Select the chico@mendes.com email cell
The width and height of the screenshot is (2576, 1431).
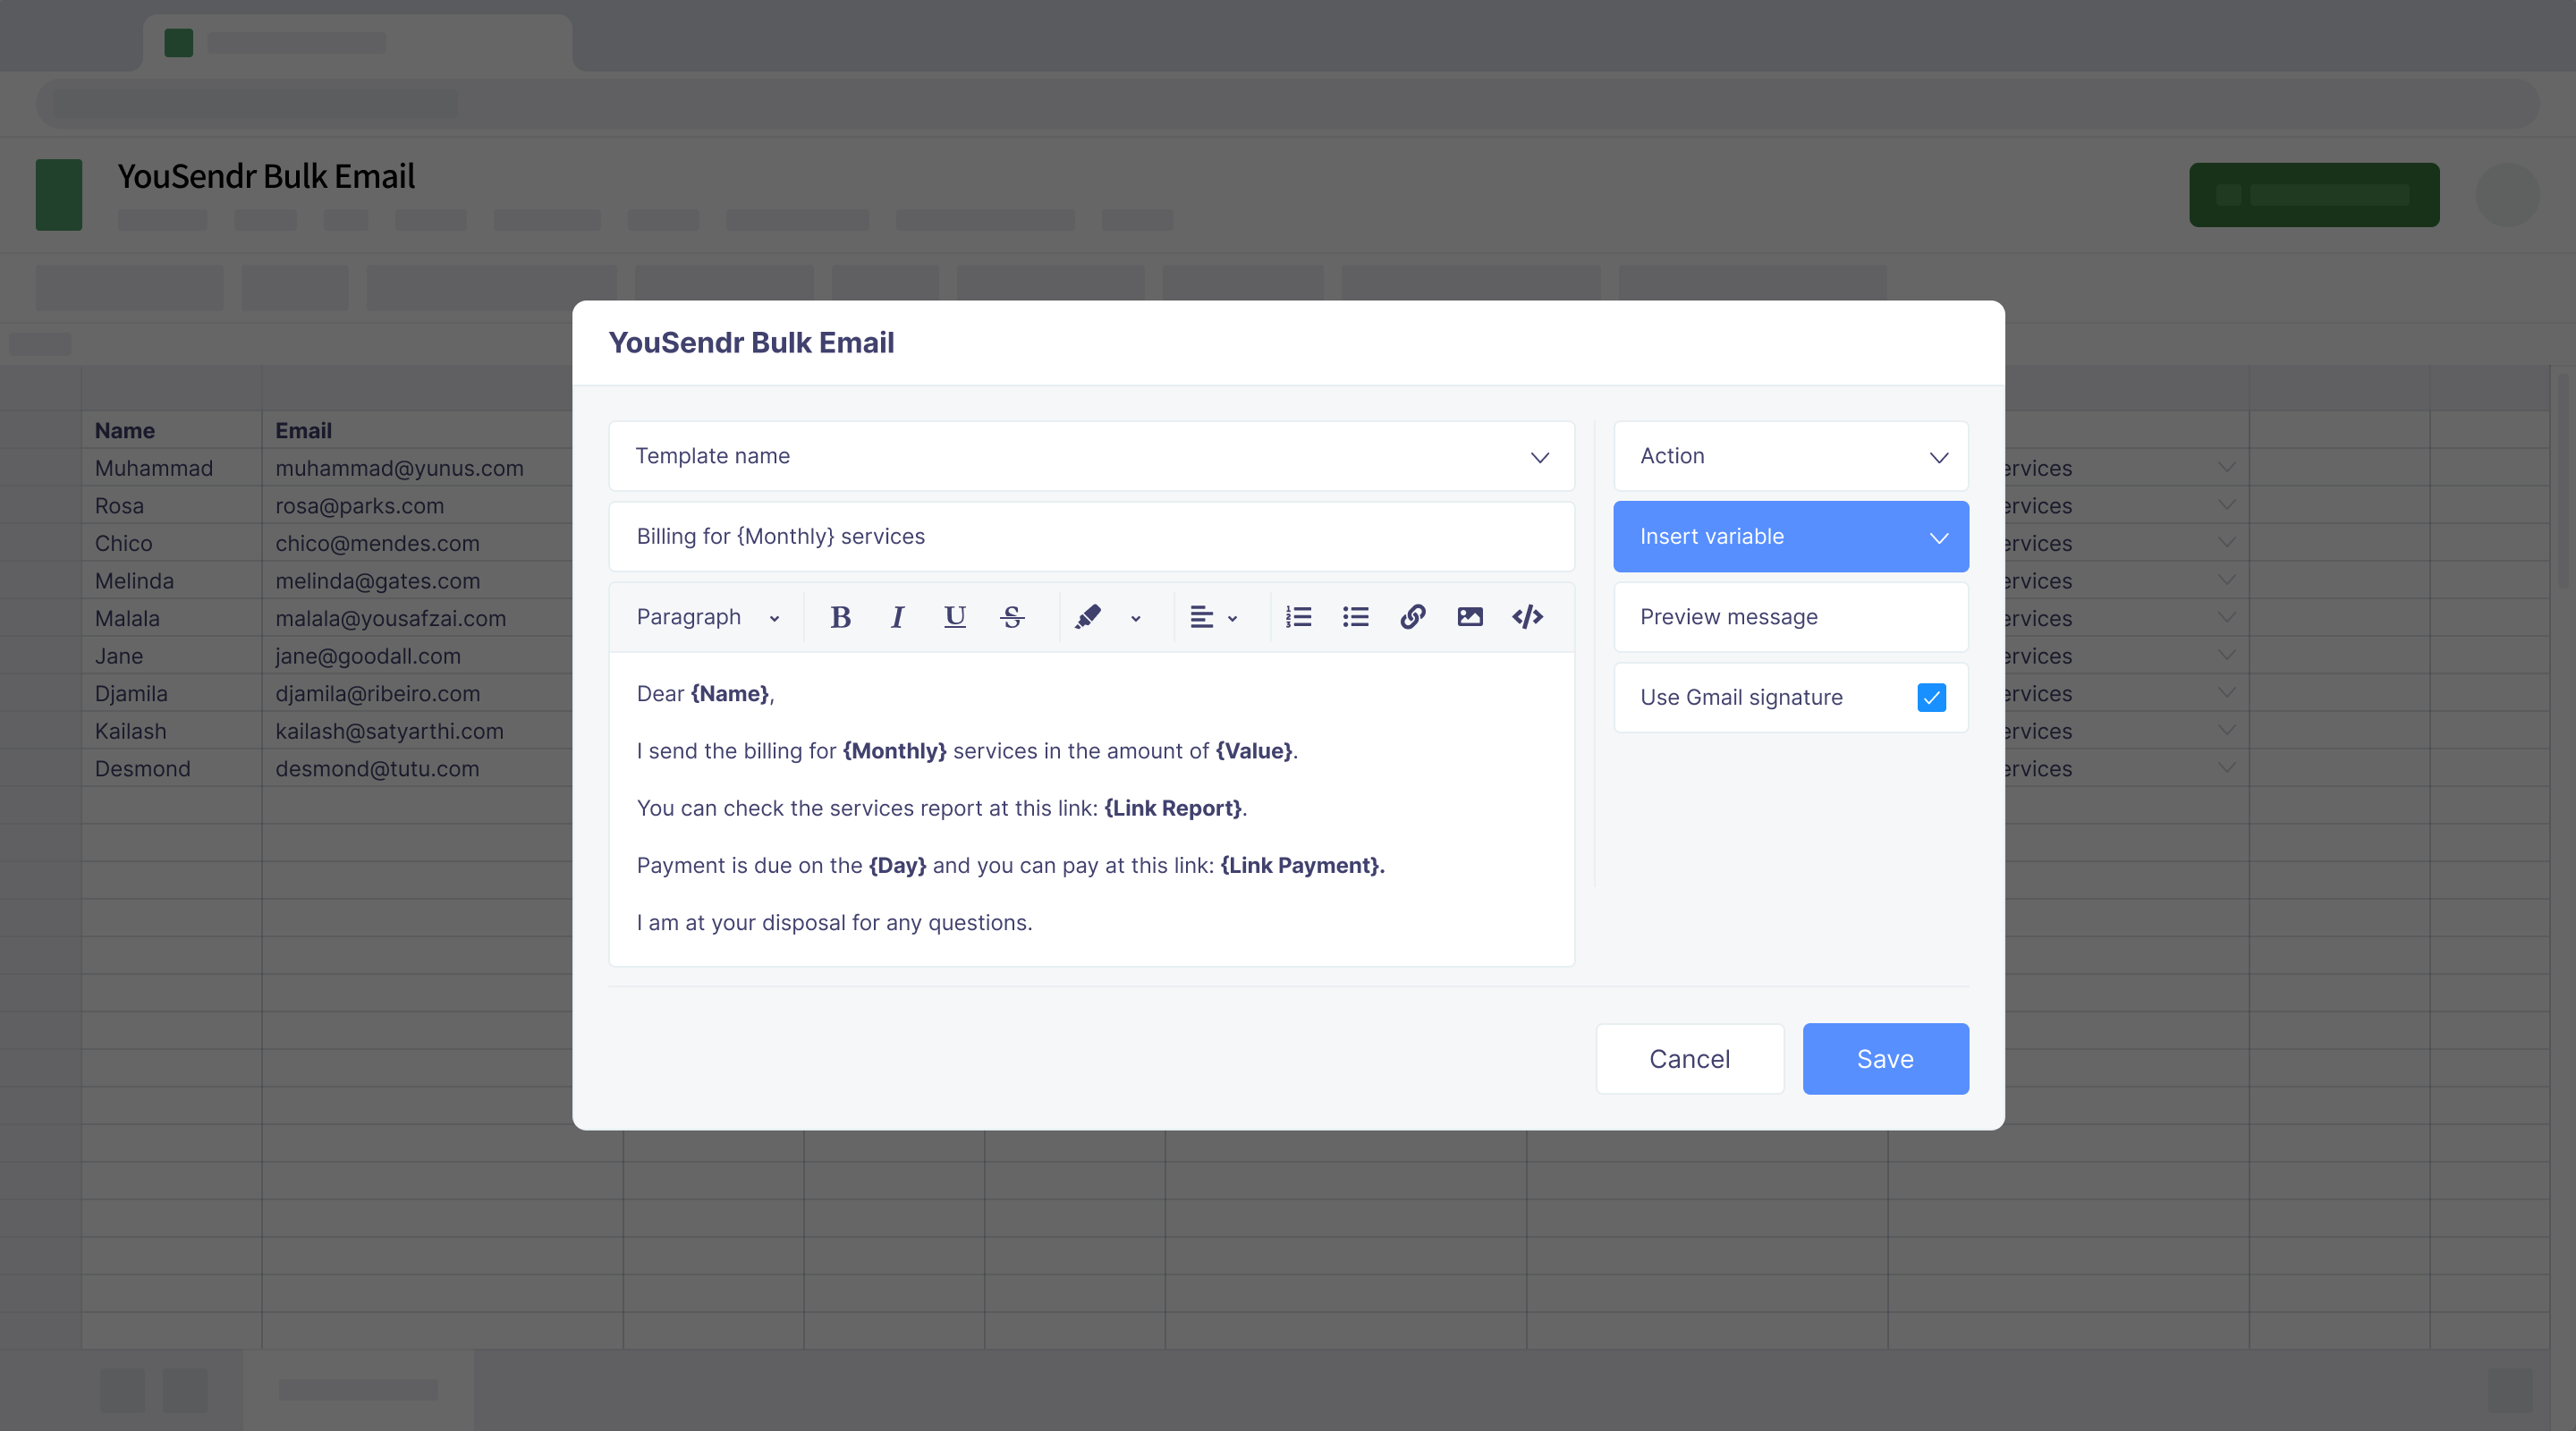point(418,543)
